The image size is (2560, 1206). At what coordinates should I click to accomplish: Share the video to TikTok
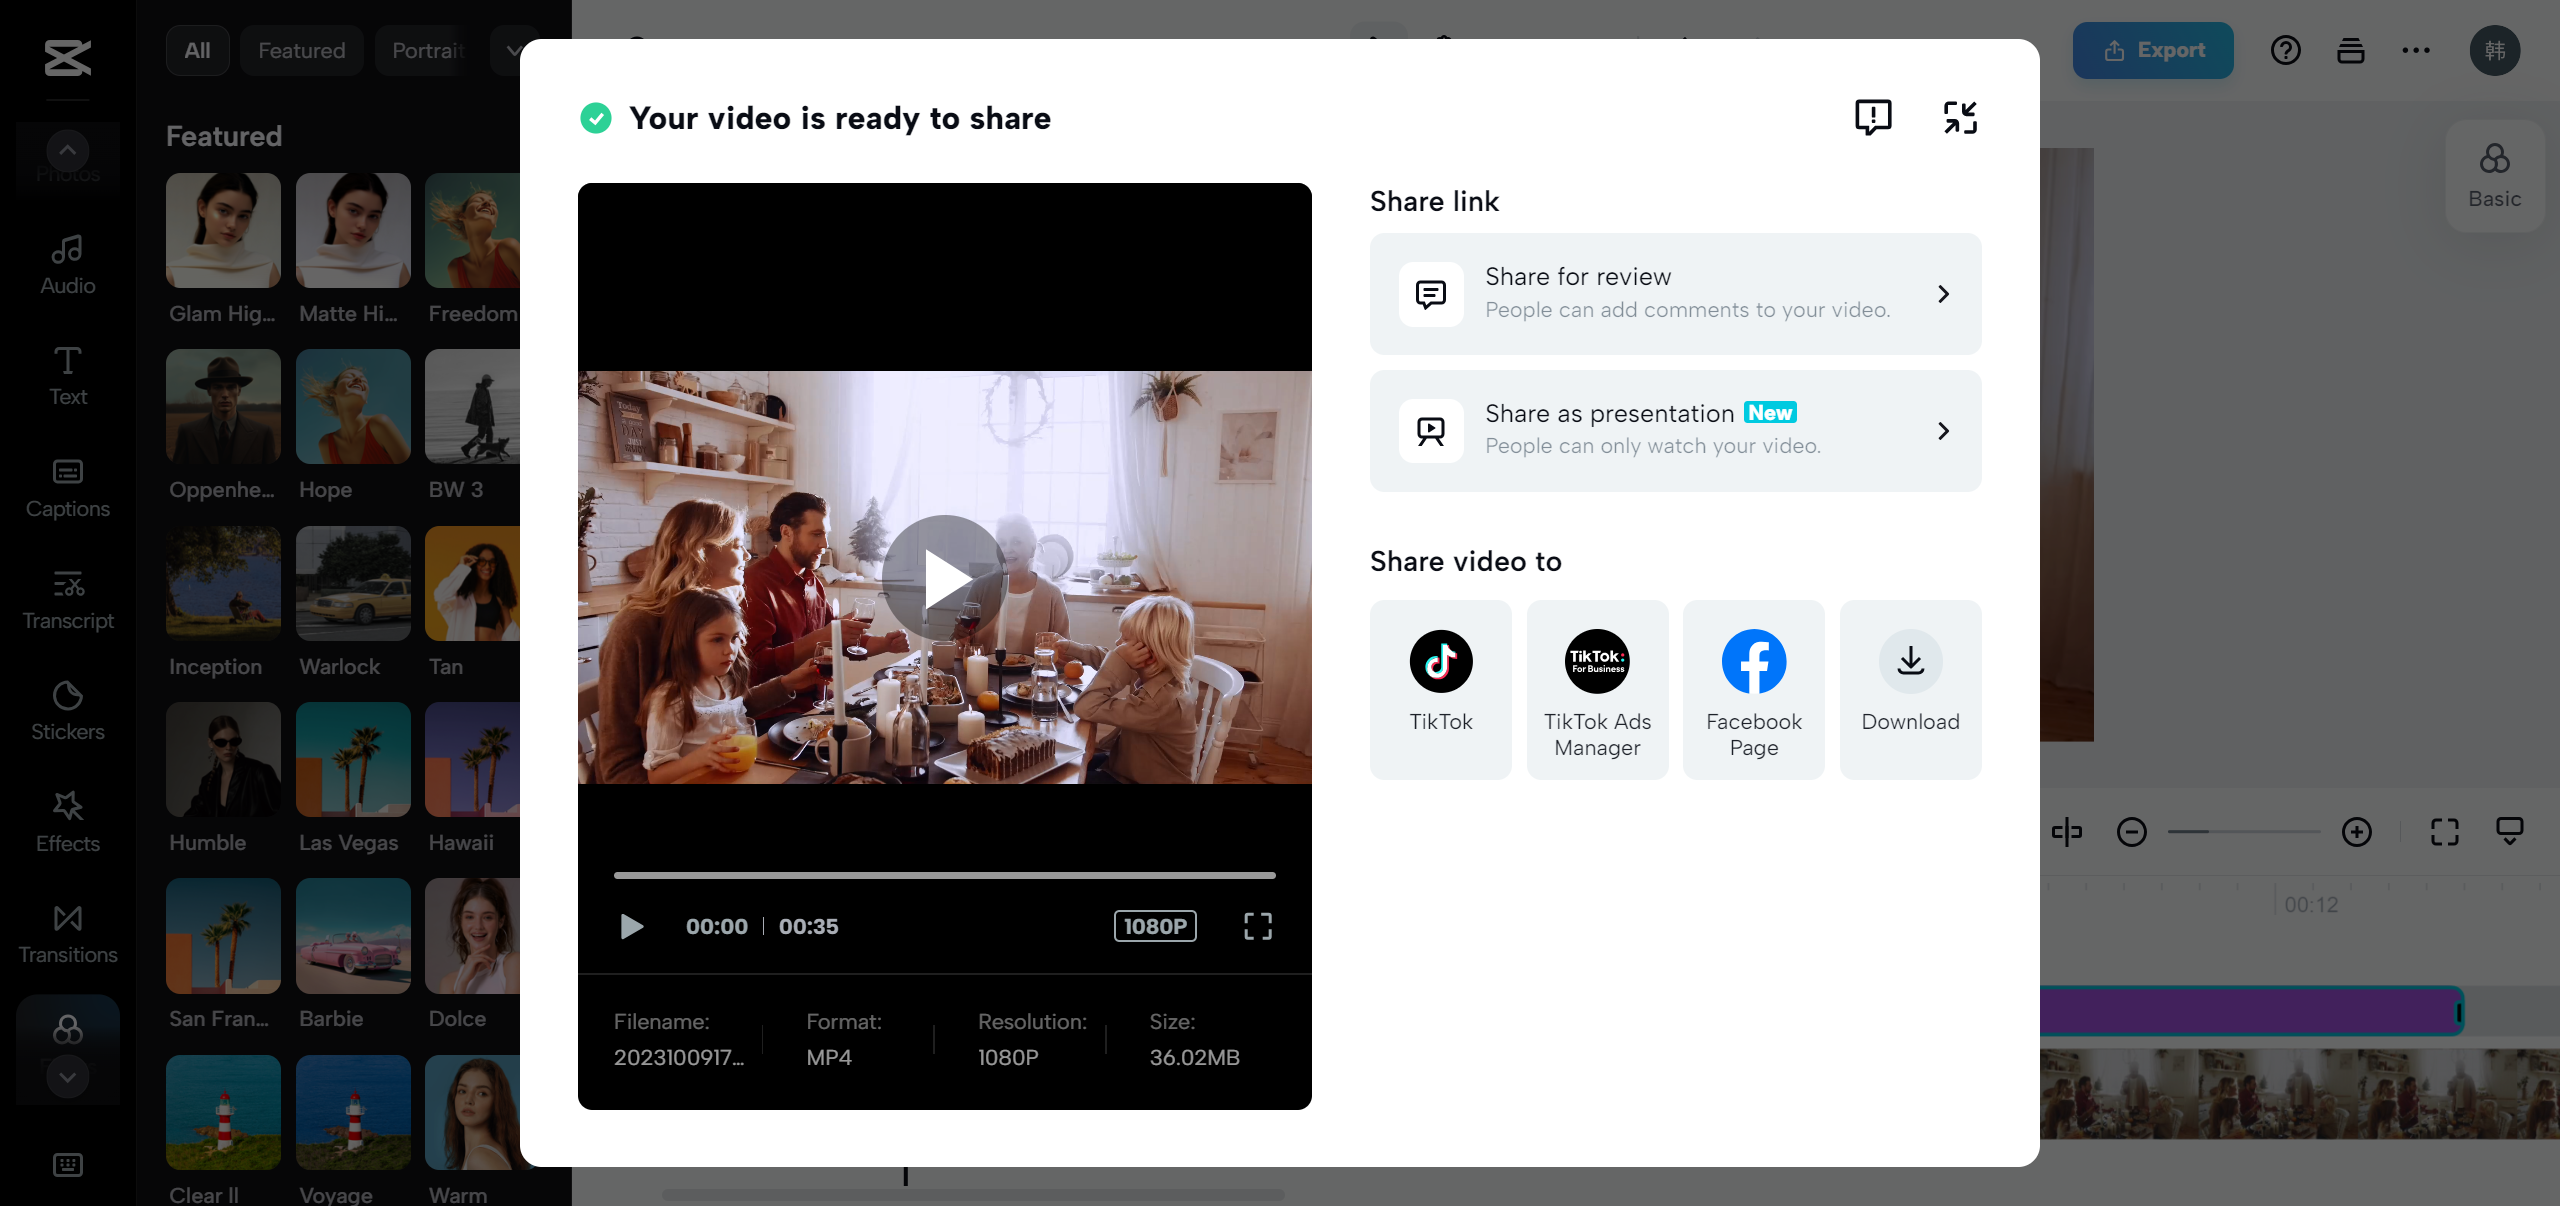click(x=1440, y=689)
